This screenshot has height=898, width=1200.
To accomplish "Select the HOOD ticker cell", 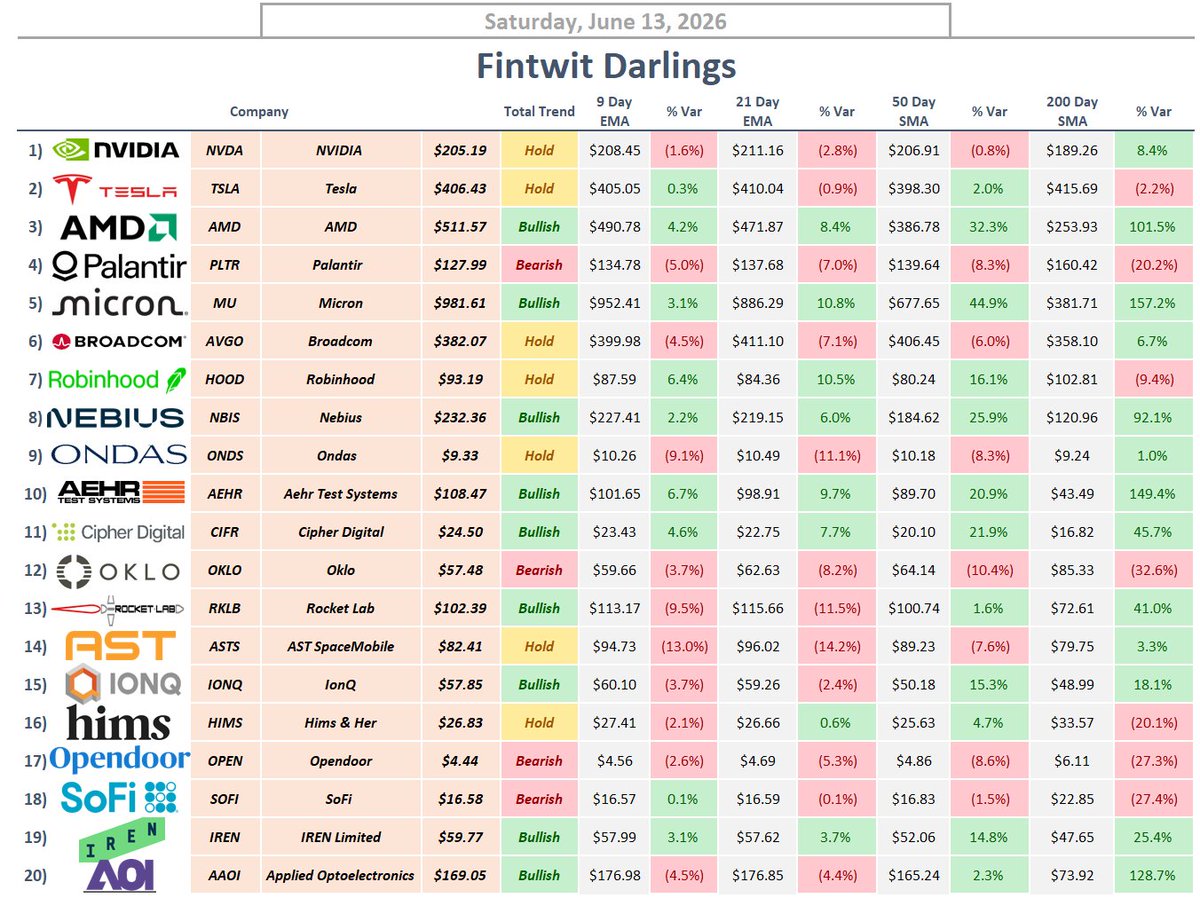I will point(224,379).
